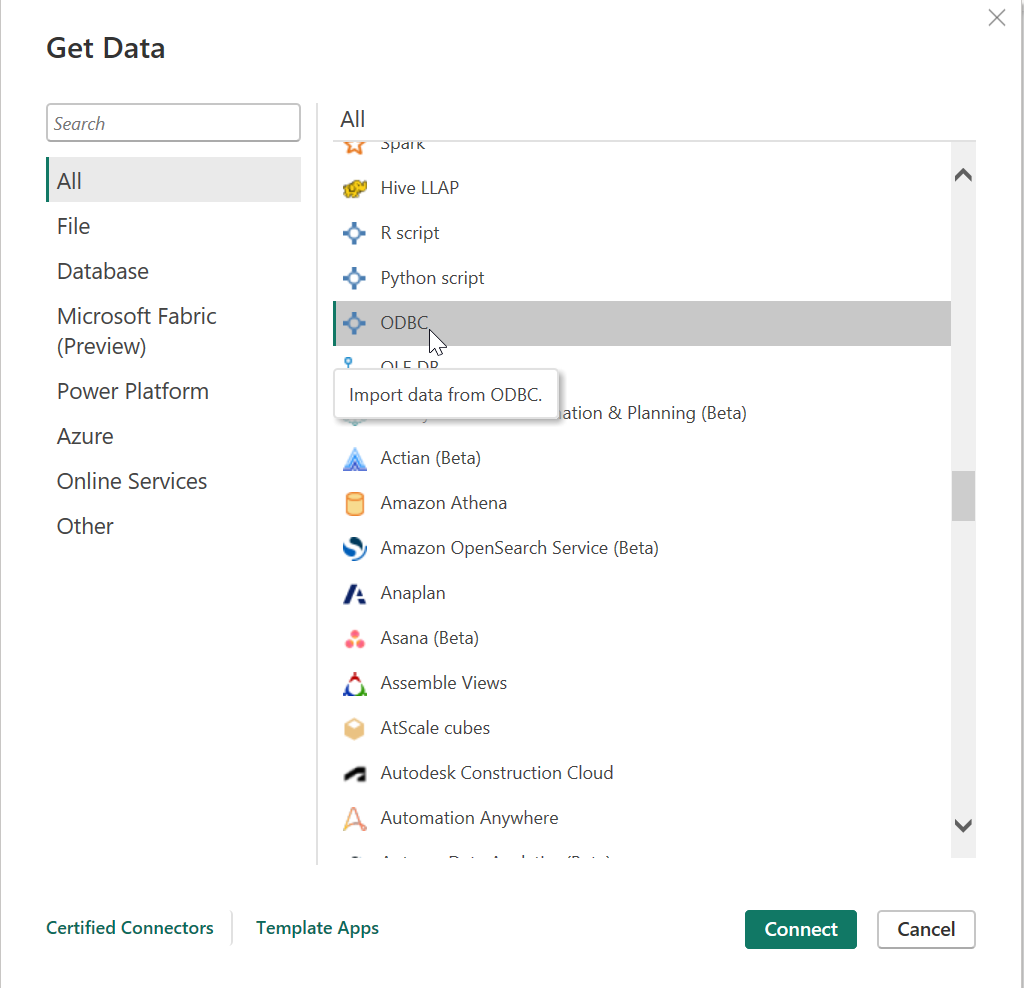Select the Azure category
The image size is (1024, 988).
(174, 437)
